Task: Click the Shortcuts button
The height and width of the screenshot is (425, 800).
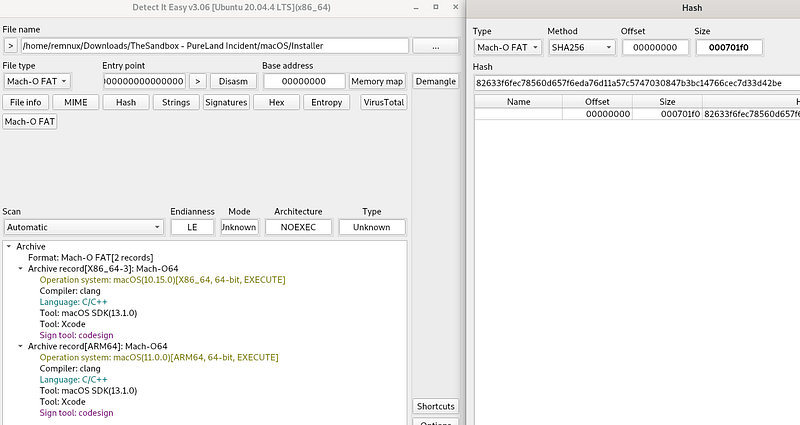Action: pyautogui.click(x=436, y=406)
